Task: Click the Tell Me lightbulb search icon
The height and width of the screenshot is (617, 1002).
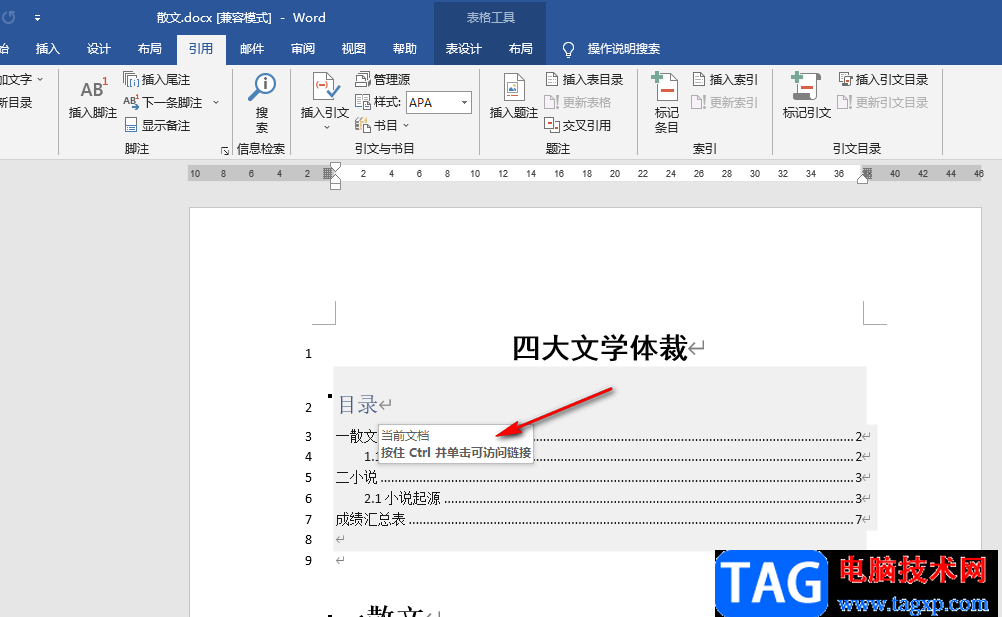Action: 568,49
